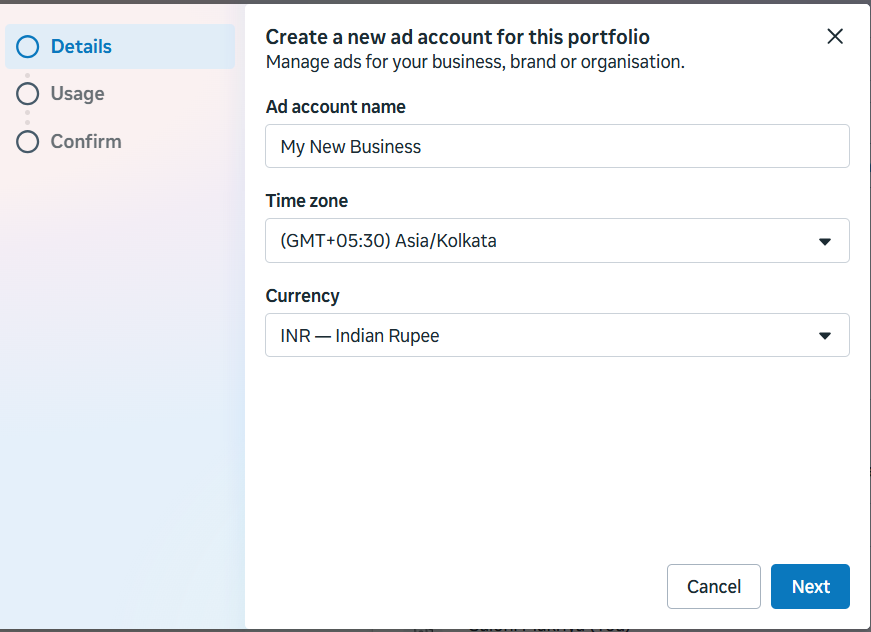Click inside the Ad account name field

tap(557, 146)
